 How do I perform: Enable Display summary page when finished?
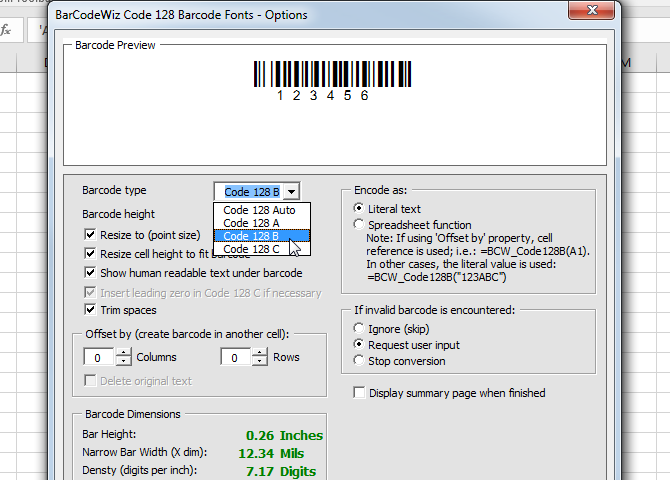[x=359, y=392]
